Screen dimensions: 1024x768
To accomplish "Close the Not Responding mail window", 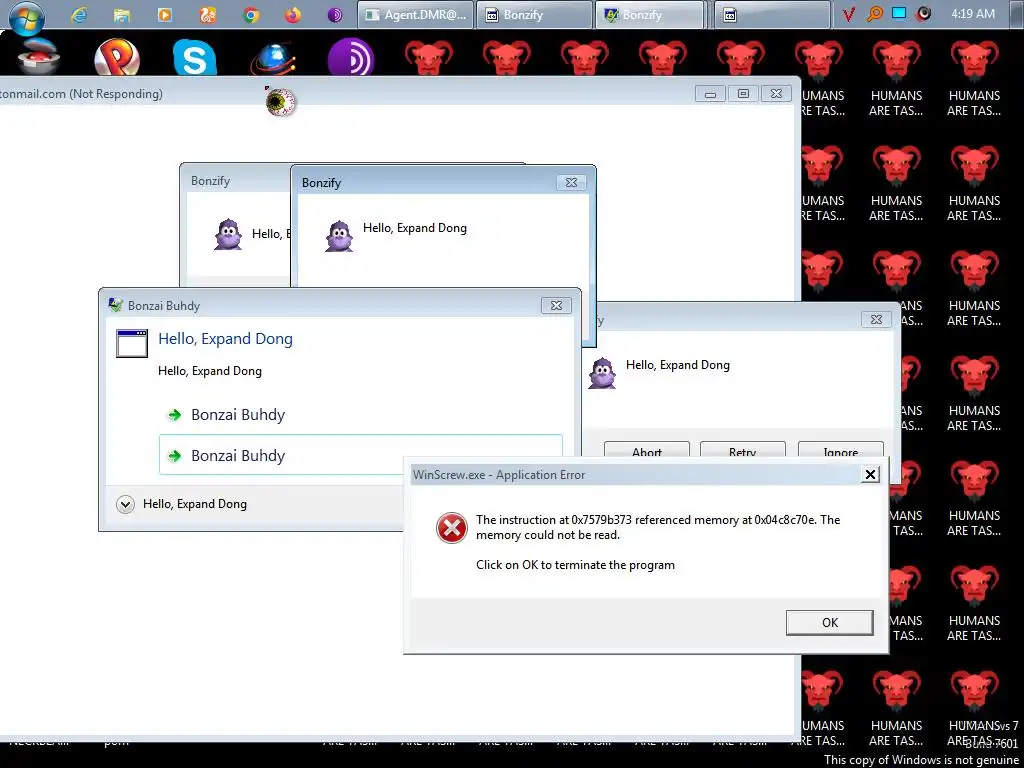I will click(776, 94).
